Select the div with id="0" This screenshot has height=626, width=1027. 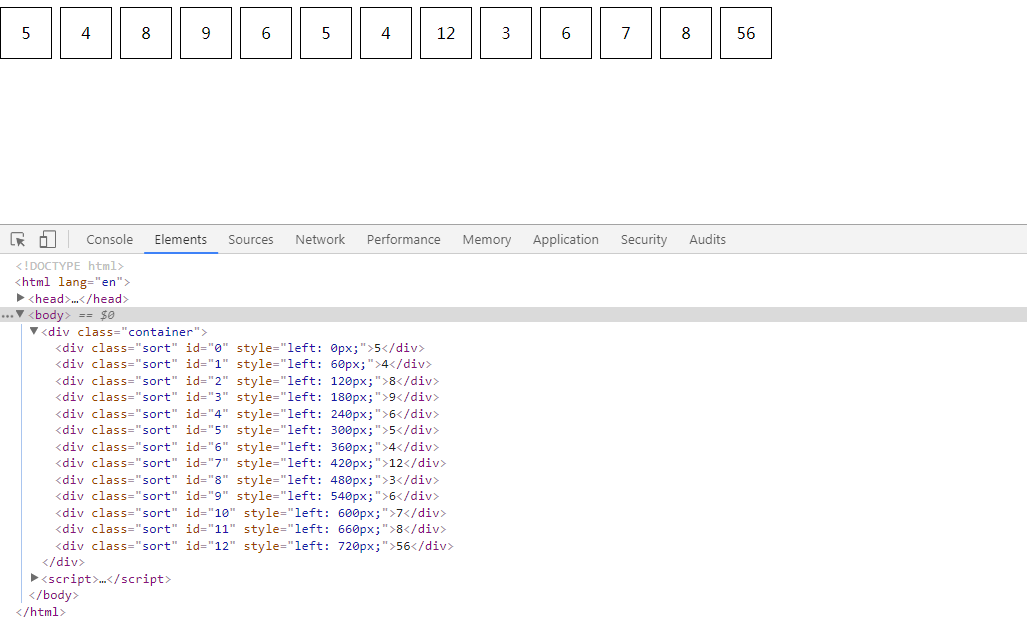click(240, 348)
